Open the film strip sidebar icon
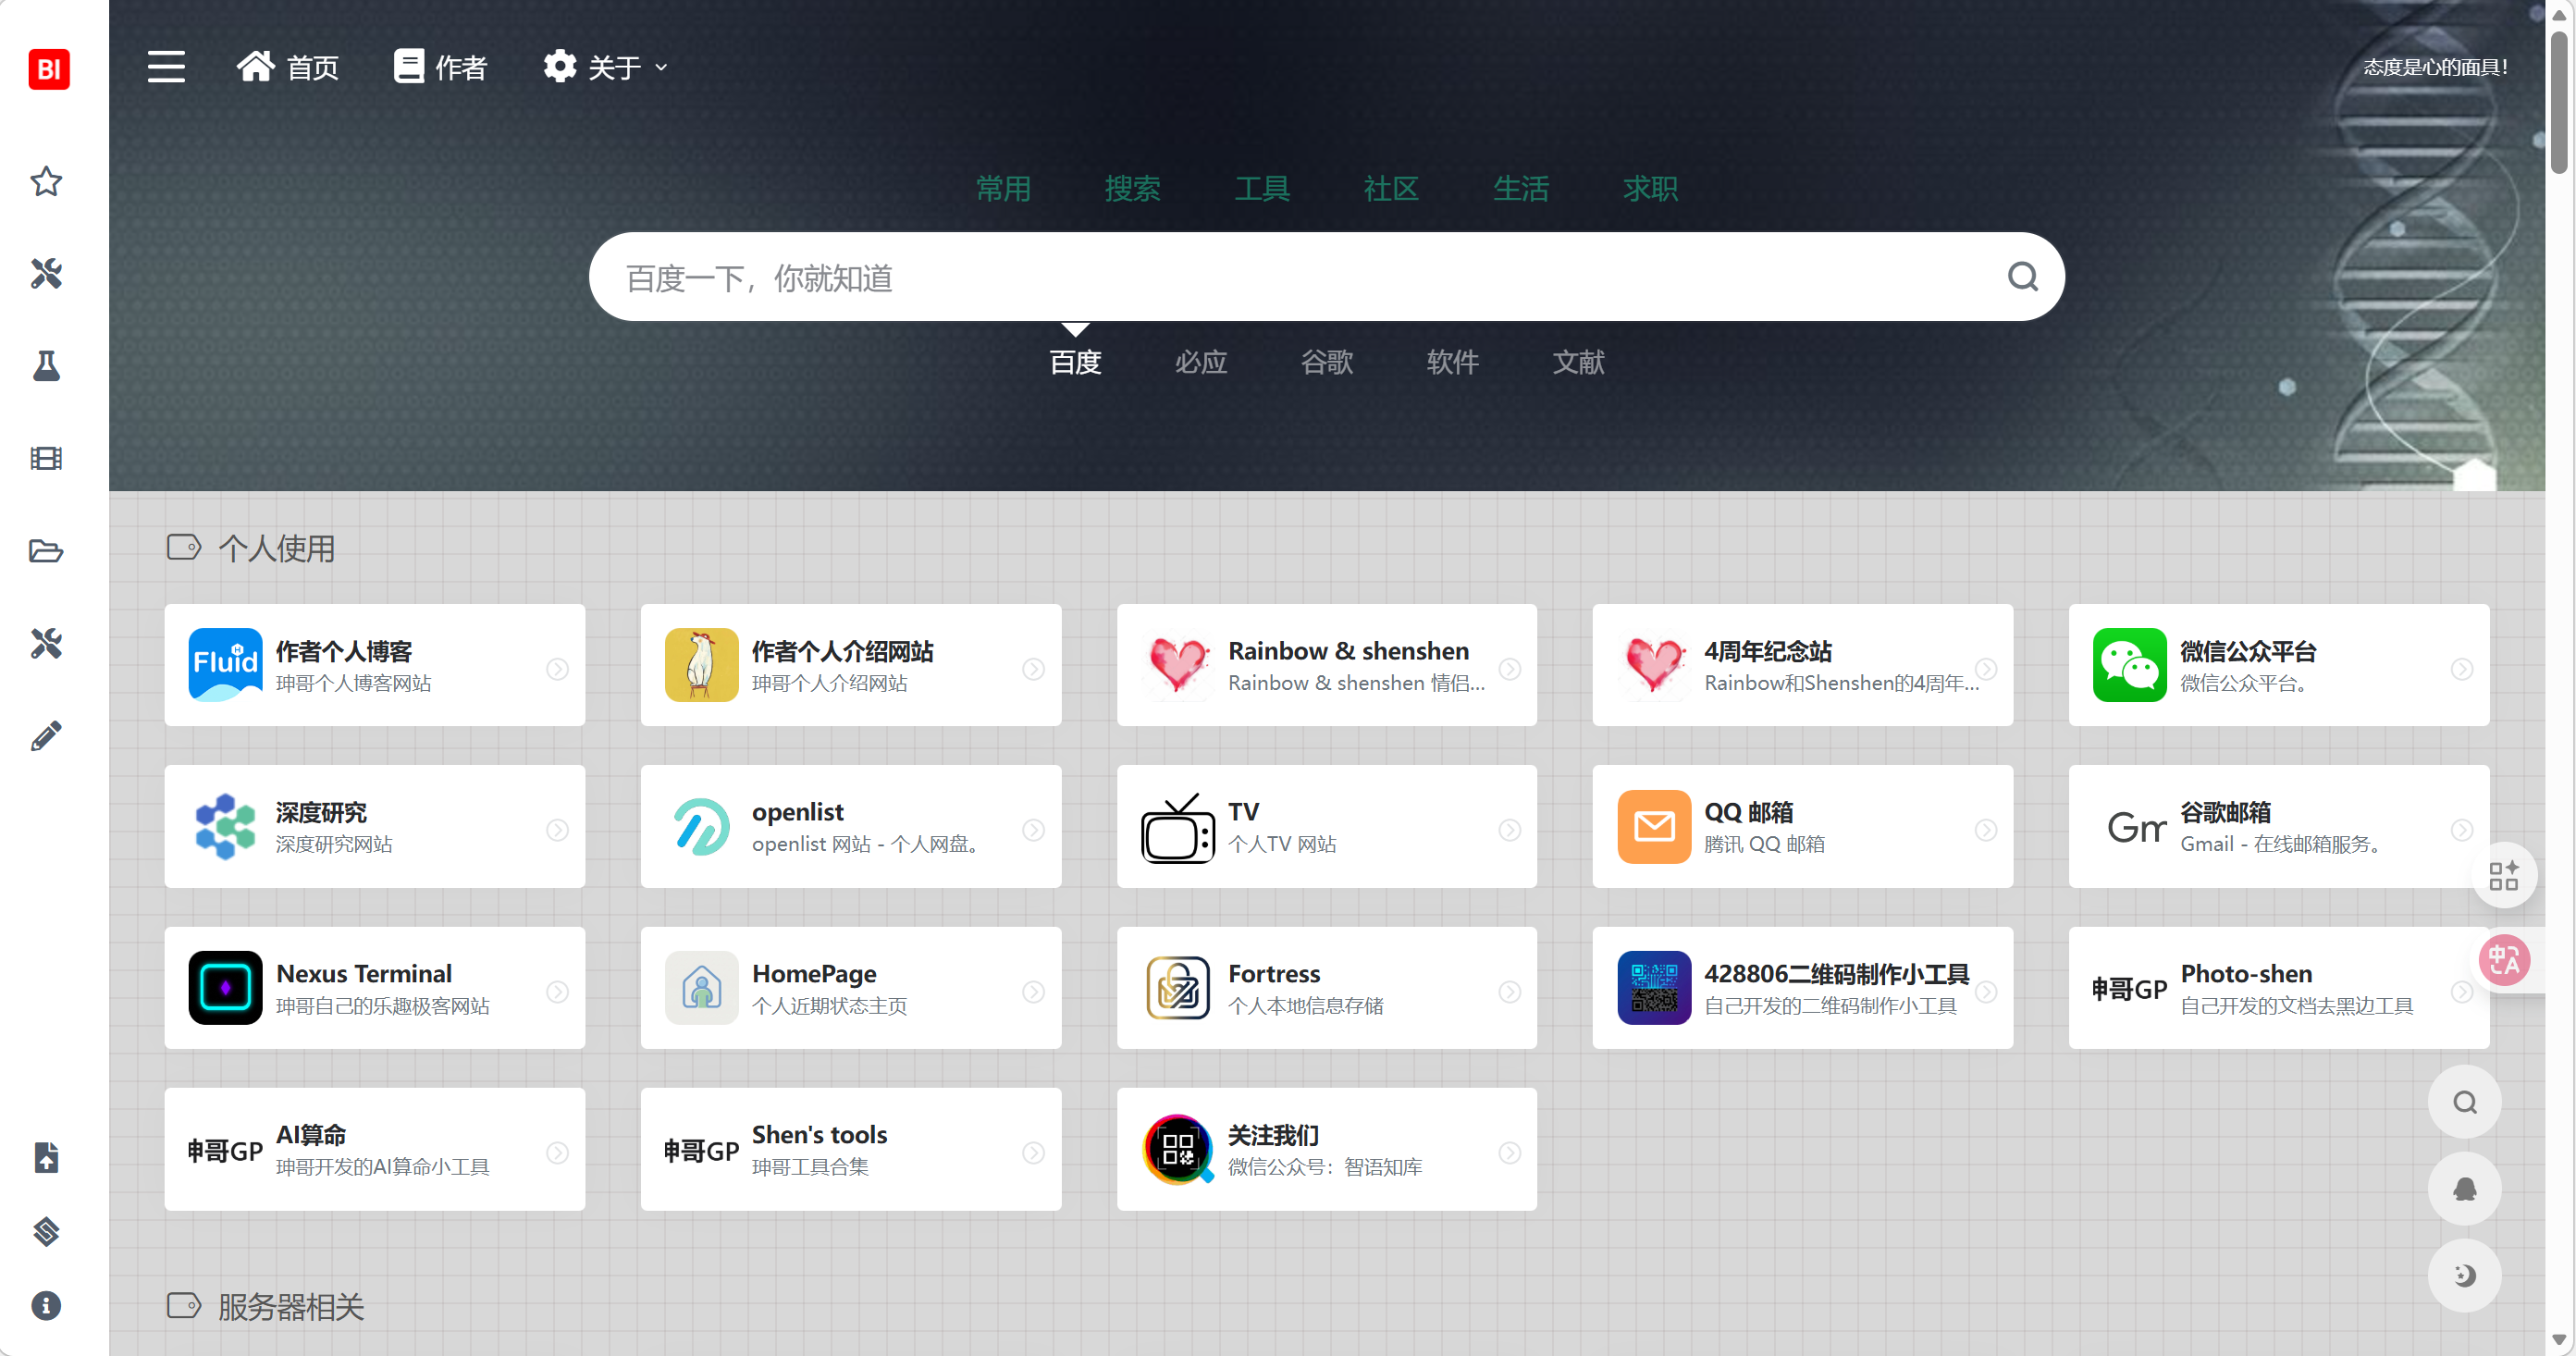 pyautogui.click(x=46, y=458)
